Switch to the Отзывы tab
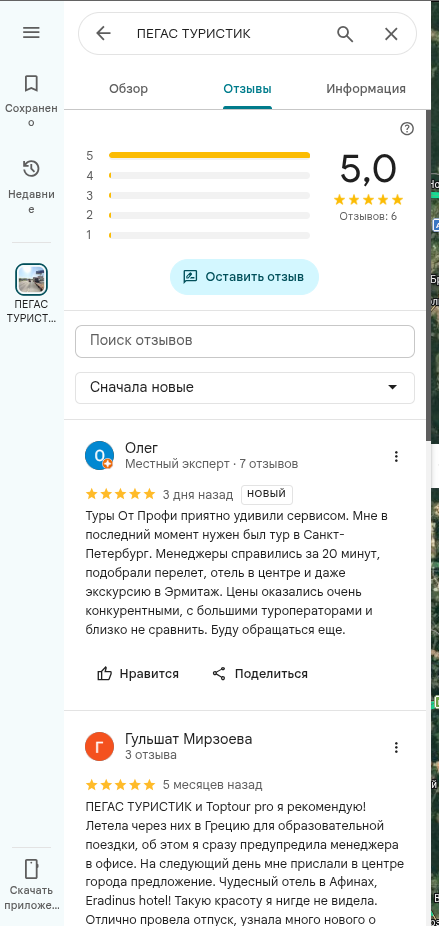439x926 pixels. pos(247,89)
